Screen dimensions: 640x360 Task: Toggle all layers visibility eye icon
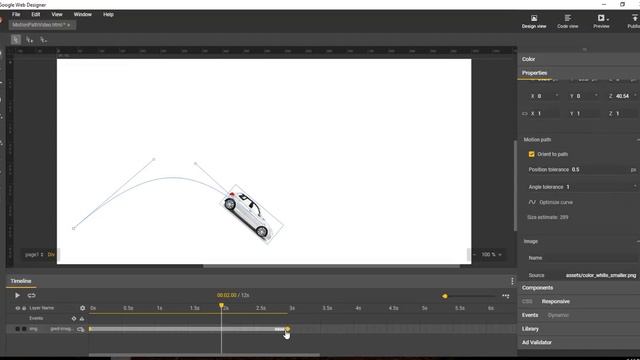tap(17, 308)
